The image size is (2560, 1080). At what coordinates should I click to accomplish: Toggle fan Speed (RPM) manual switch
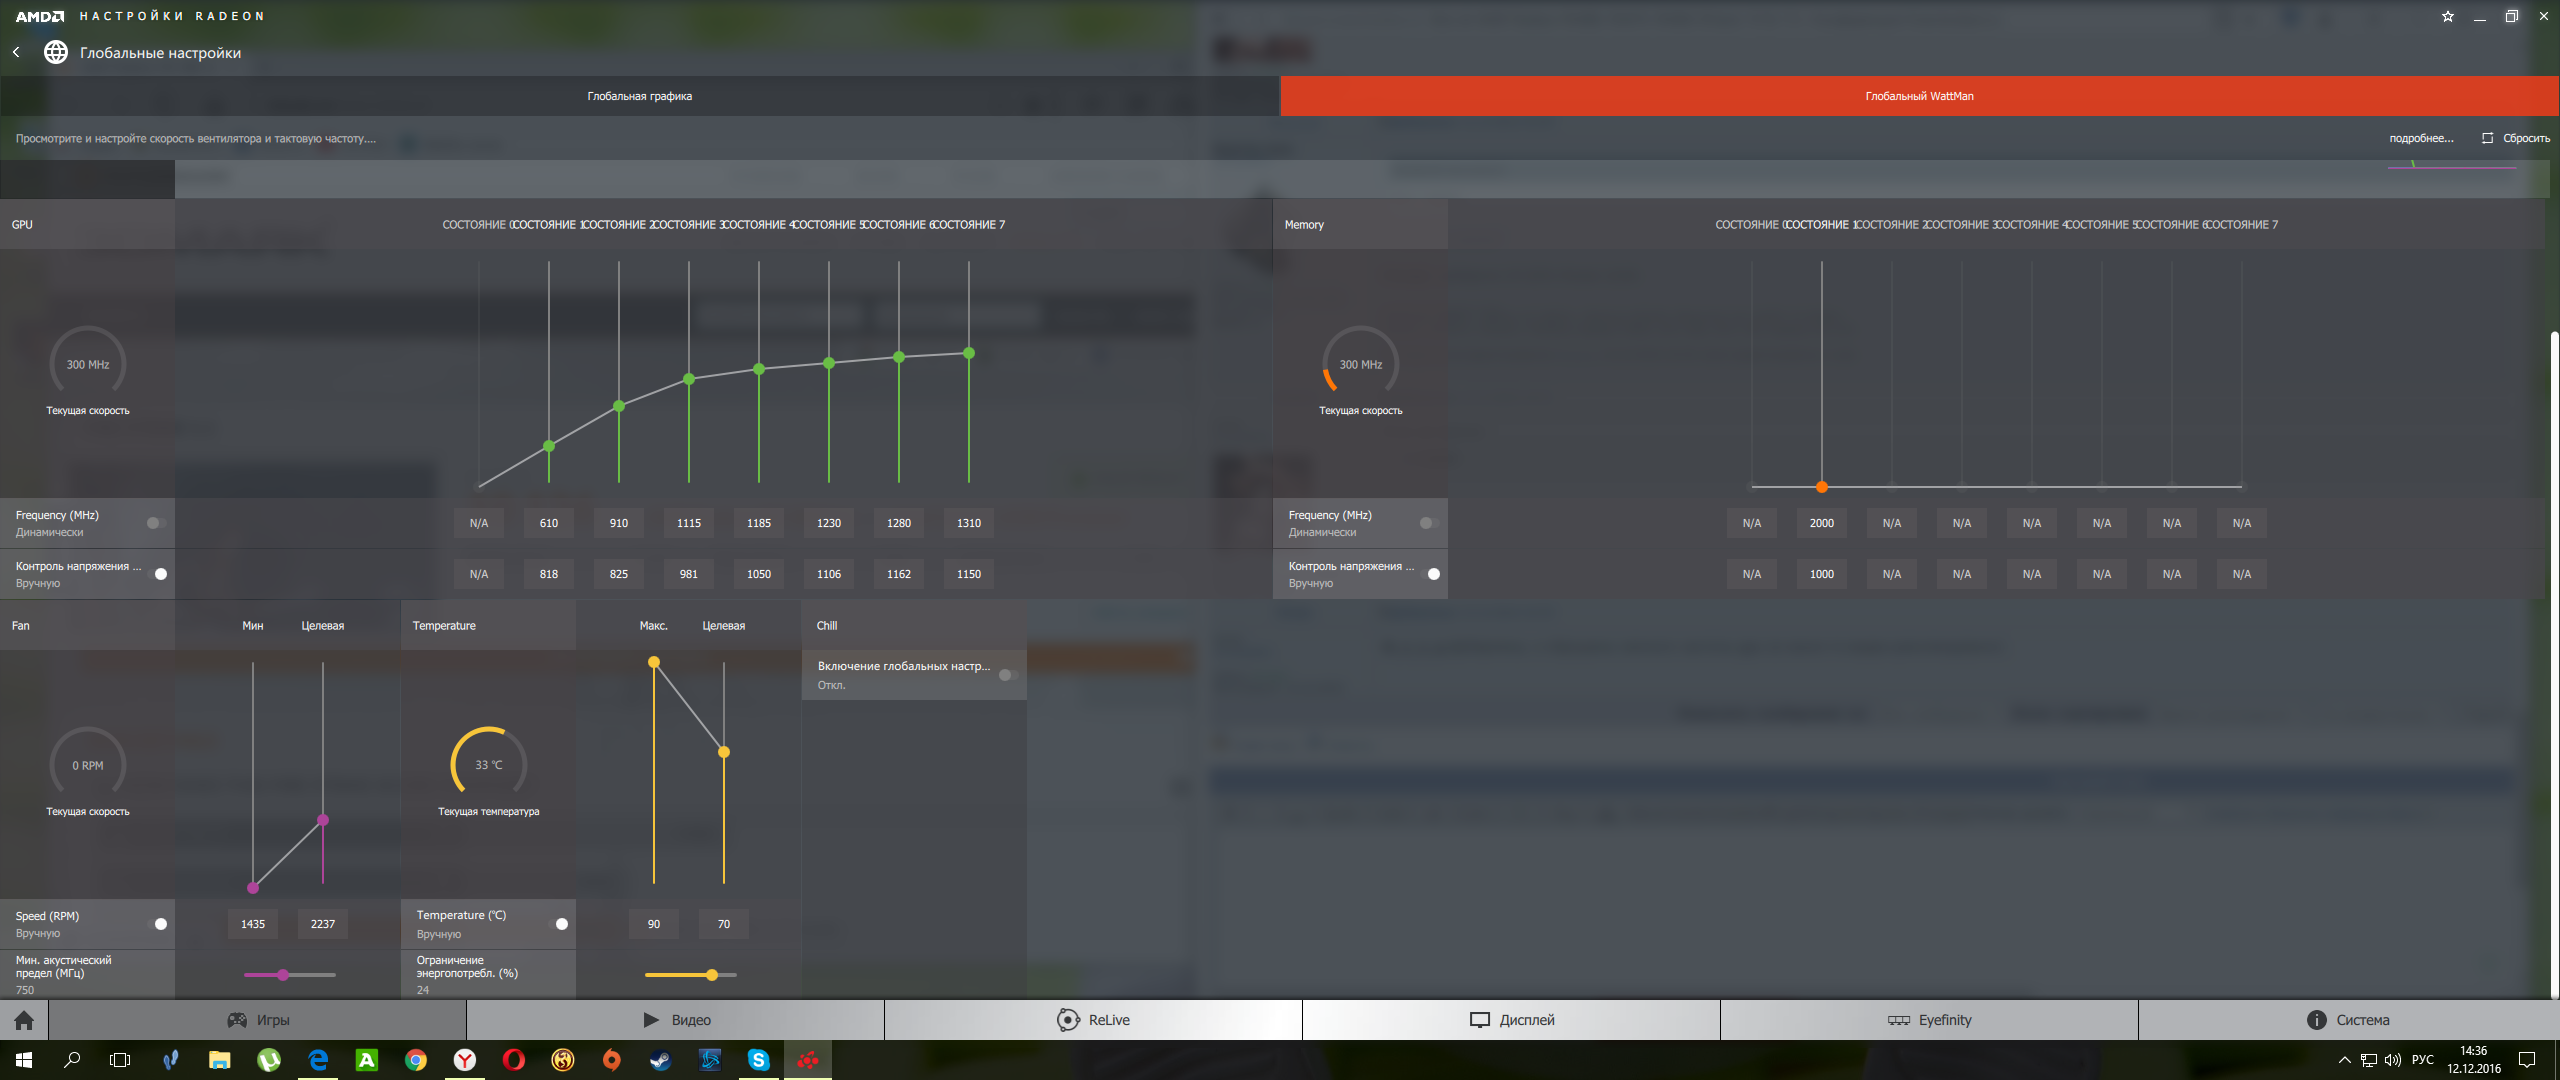tap(158, 924)
